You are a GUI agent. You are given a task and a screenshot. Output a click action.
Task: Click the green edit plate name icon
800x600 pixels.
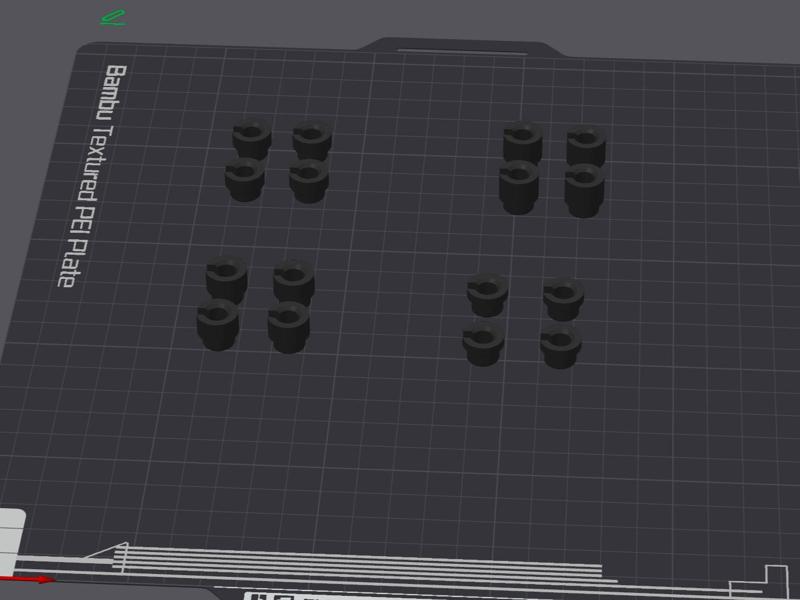pyautogui.click(x=113, y=18)
